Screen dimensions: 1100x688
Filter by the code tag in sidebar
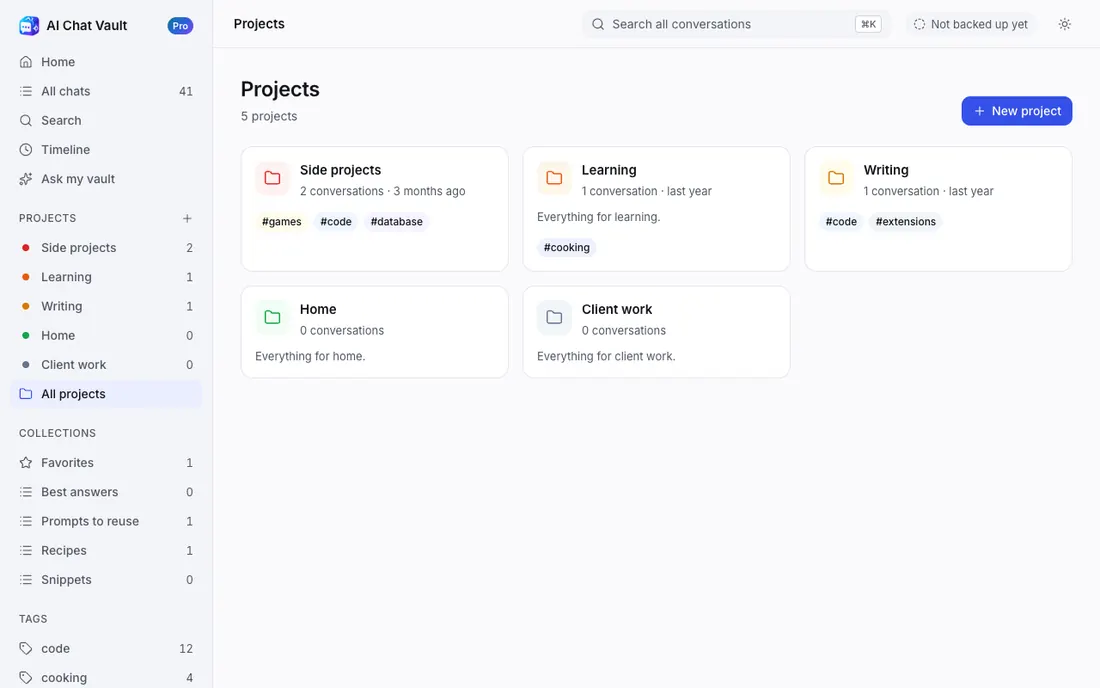pos(106,649)
